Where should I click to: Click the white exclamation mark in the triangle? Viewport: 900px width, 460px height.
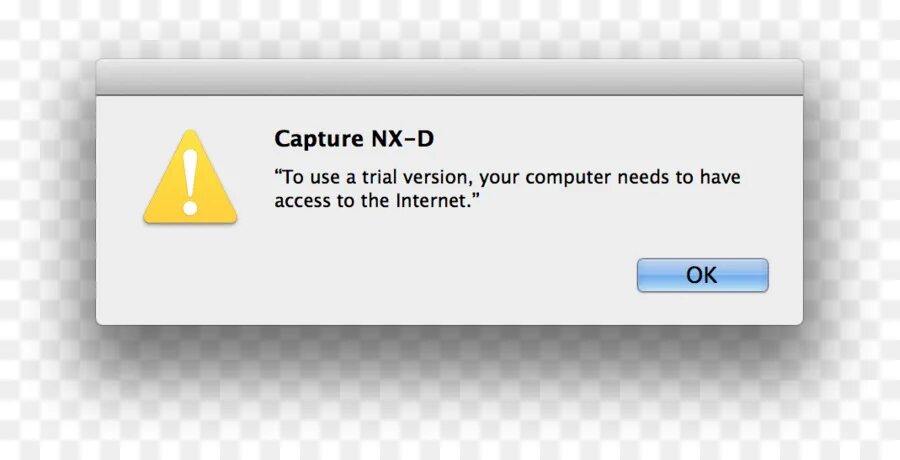coord(190,182)
